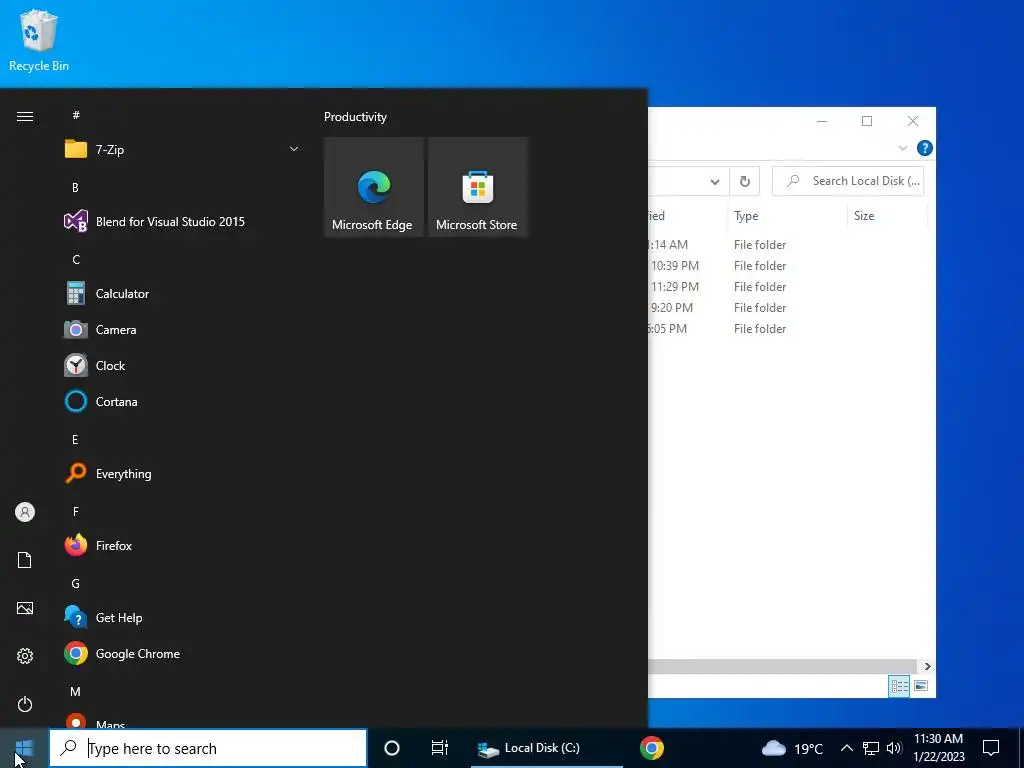Open Firefox from the app list
The width and height of the screenshot is (1024, 768).
(182, 545)
